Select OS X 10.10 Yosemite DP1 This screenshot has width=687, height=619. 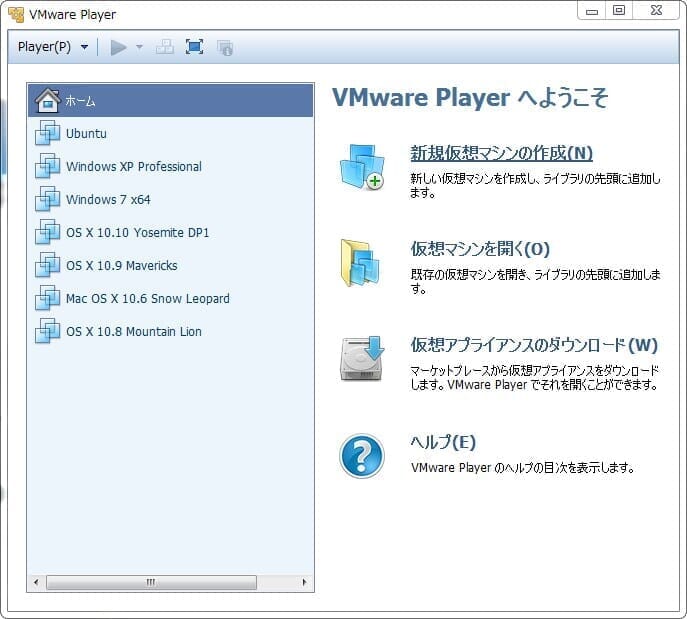pos(137,233)
